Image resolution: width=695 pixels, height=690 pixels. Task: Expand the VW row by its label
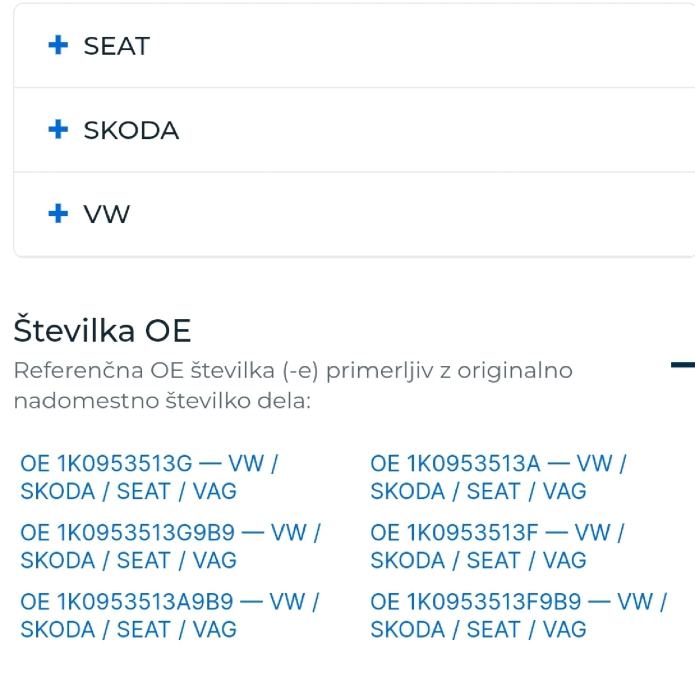tap(107, 214)
